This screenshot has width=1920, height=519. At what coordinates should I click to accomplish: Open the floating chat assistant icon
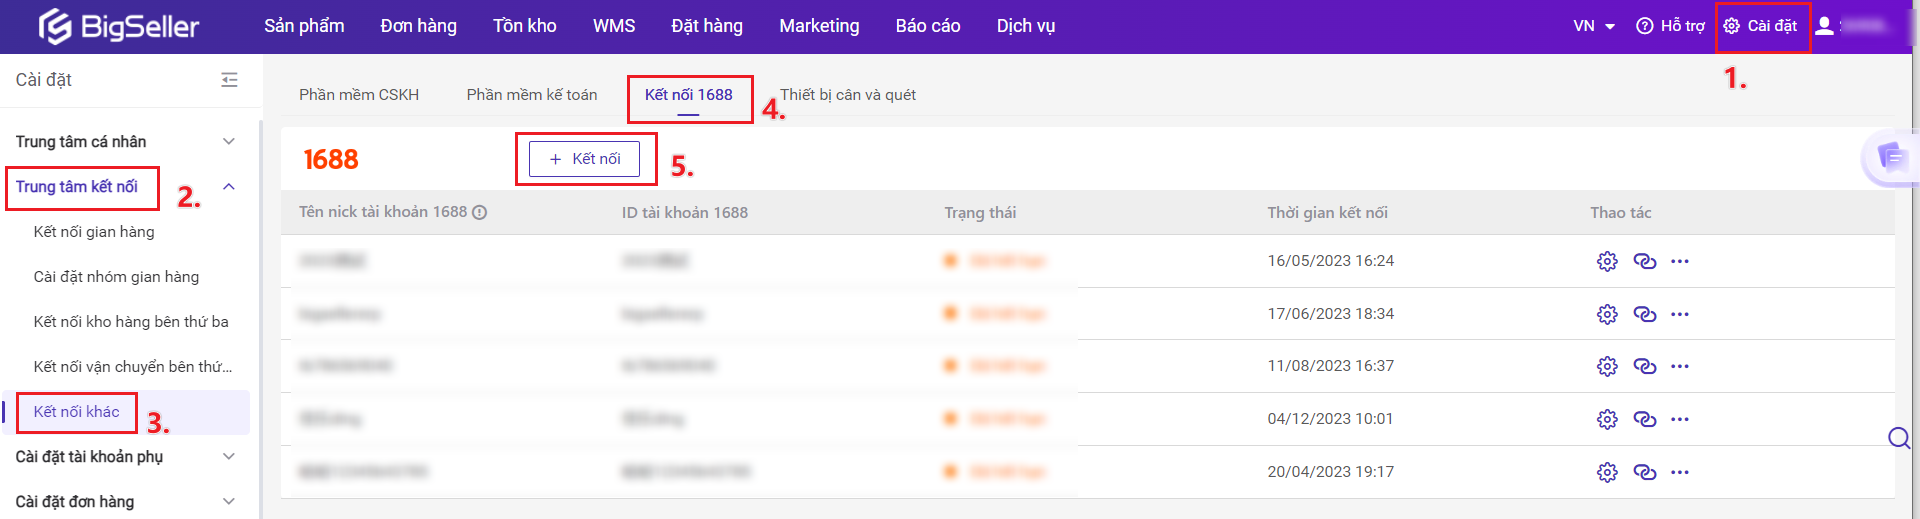point(1891,157)
